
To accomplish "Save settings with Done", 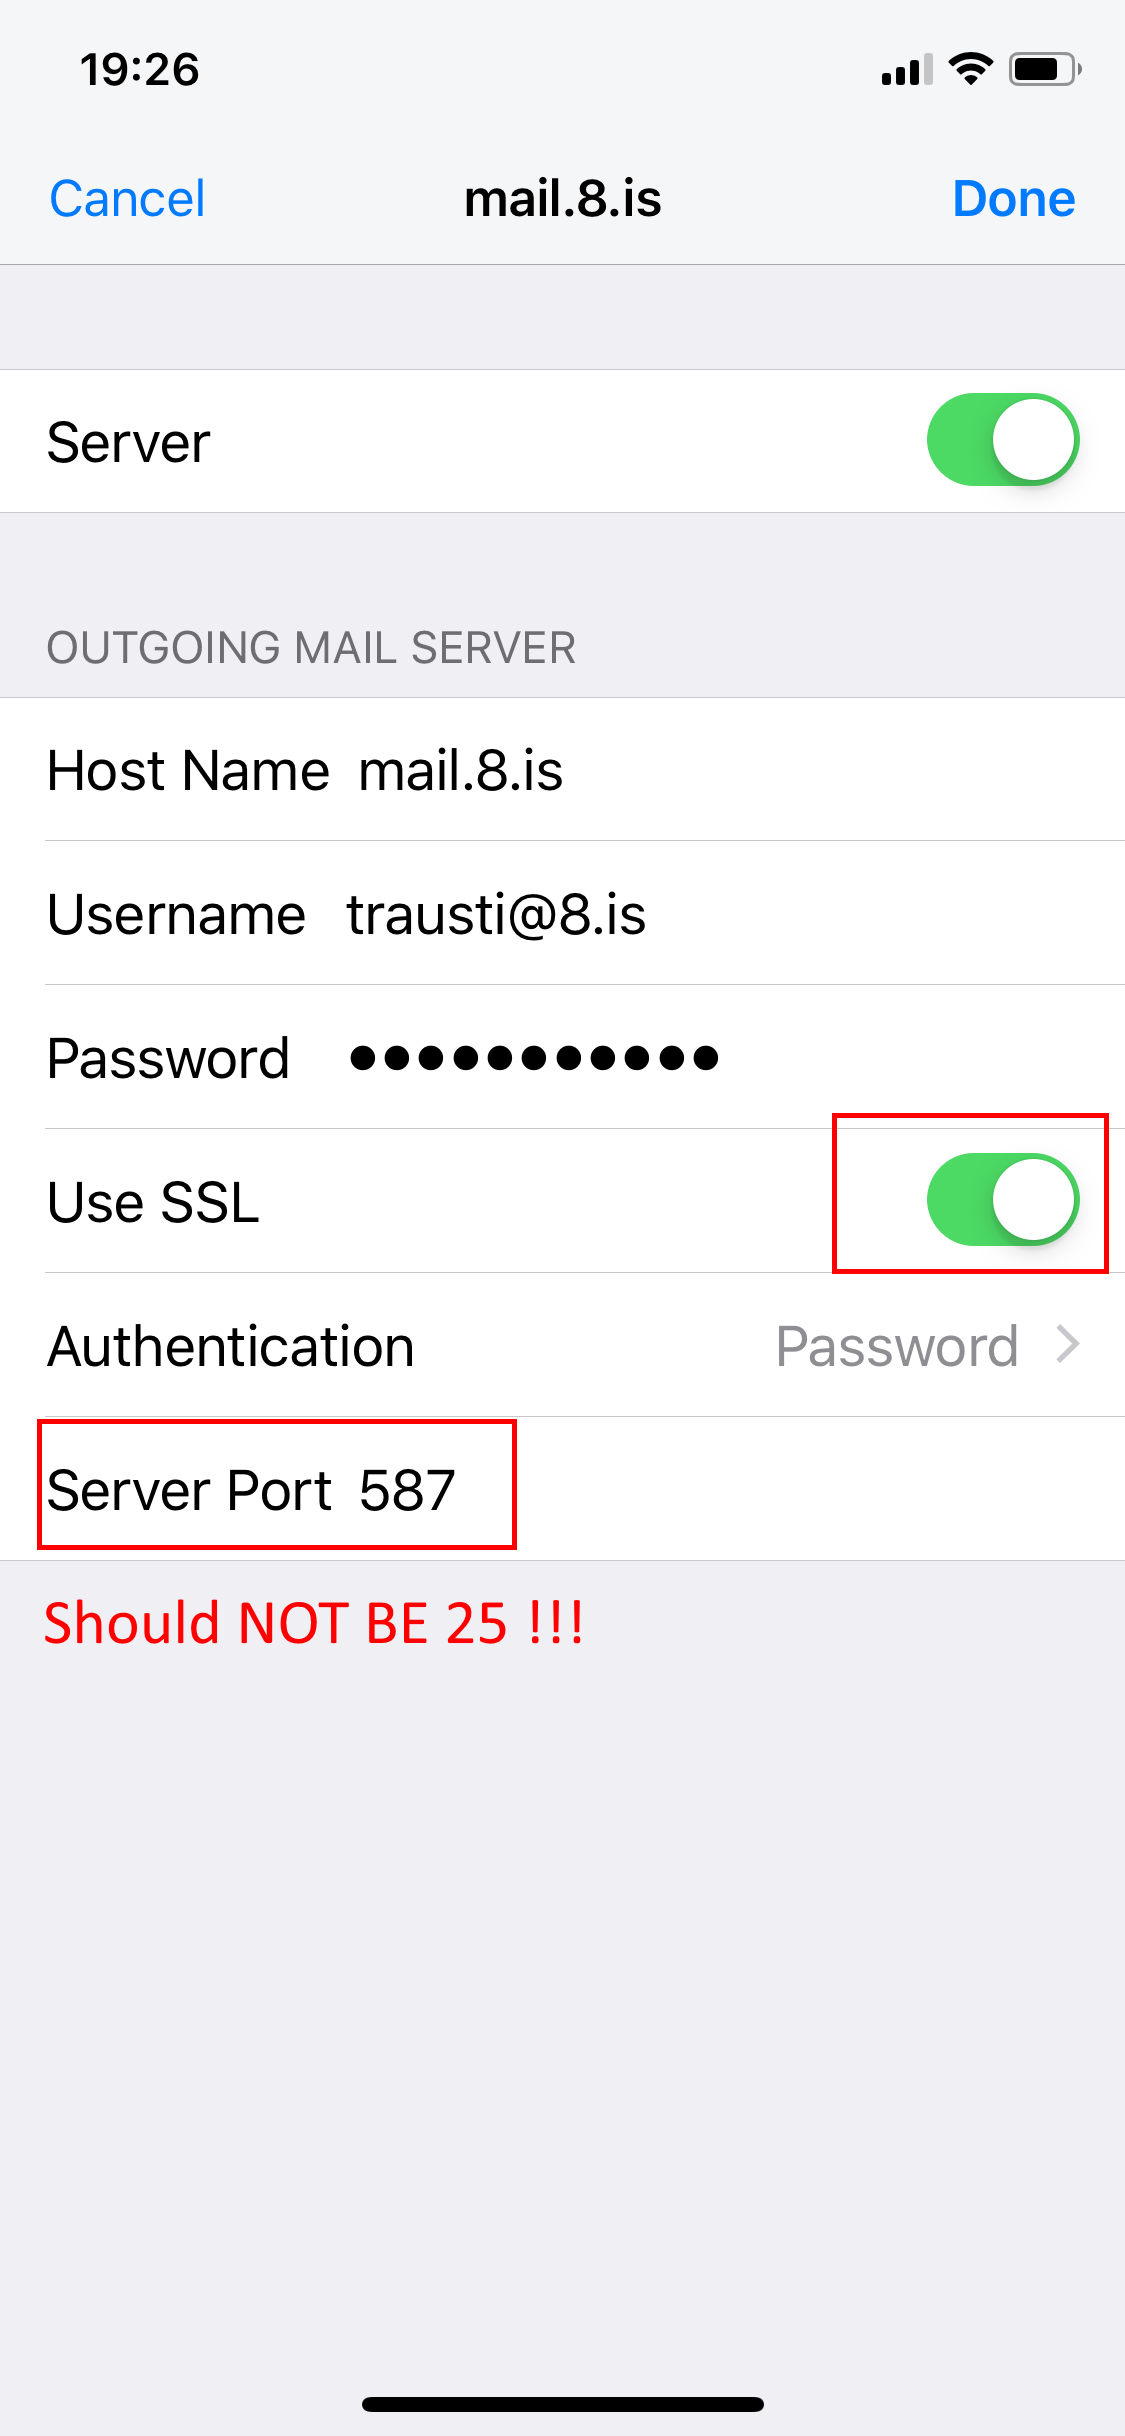I will click(x=1014, y=198).
